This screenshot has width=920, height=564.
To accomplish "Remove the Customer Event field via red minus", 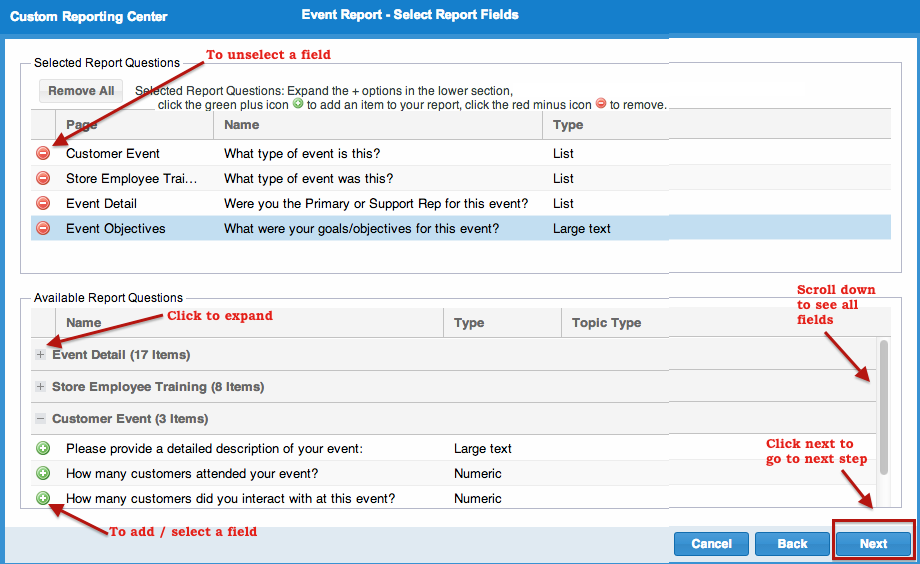I will [43, 153].
